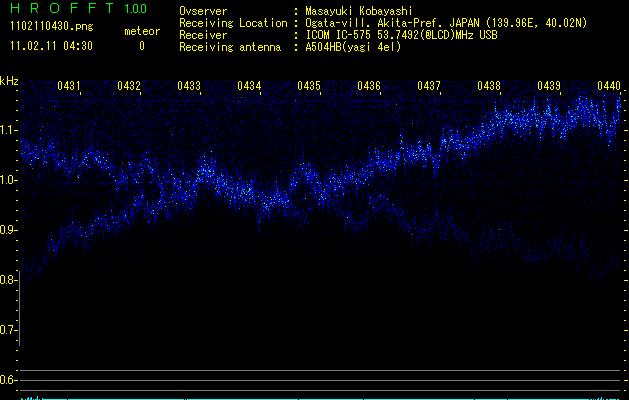This screenshot has height=400, width=629.
Task: Select the file name 1102110430.png
Action: (x=52, y=26)
